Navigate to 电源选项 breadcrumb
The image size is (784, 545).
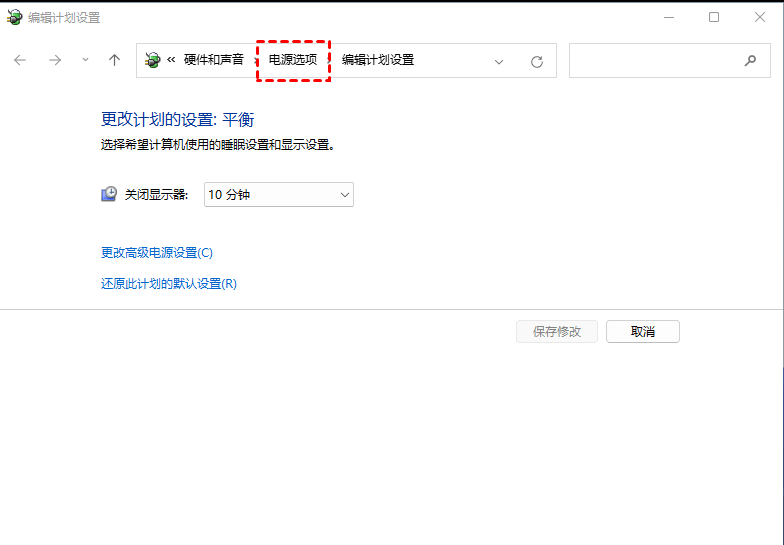point(293,60)
